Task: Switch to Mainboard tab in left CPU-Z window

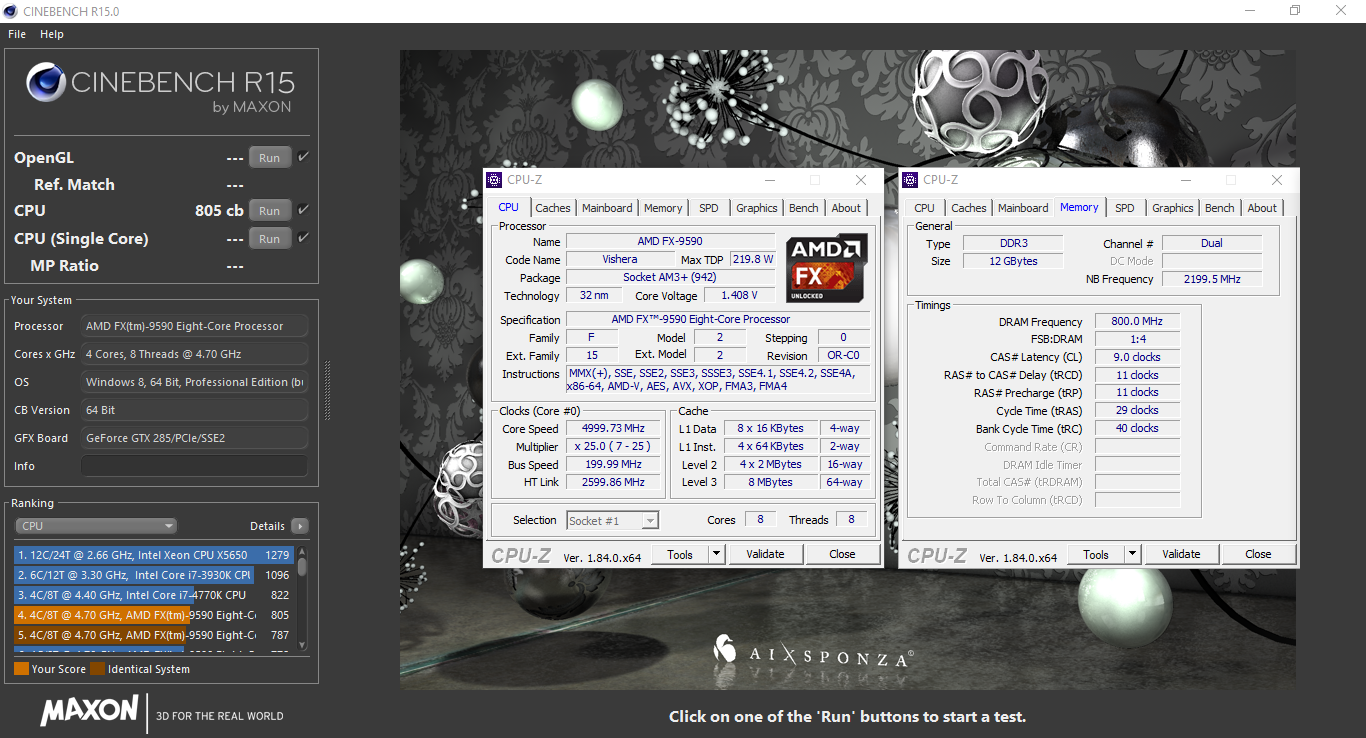Action: pos(607,208)
